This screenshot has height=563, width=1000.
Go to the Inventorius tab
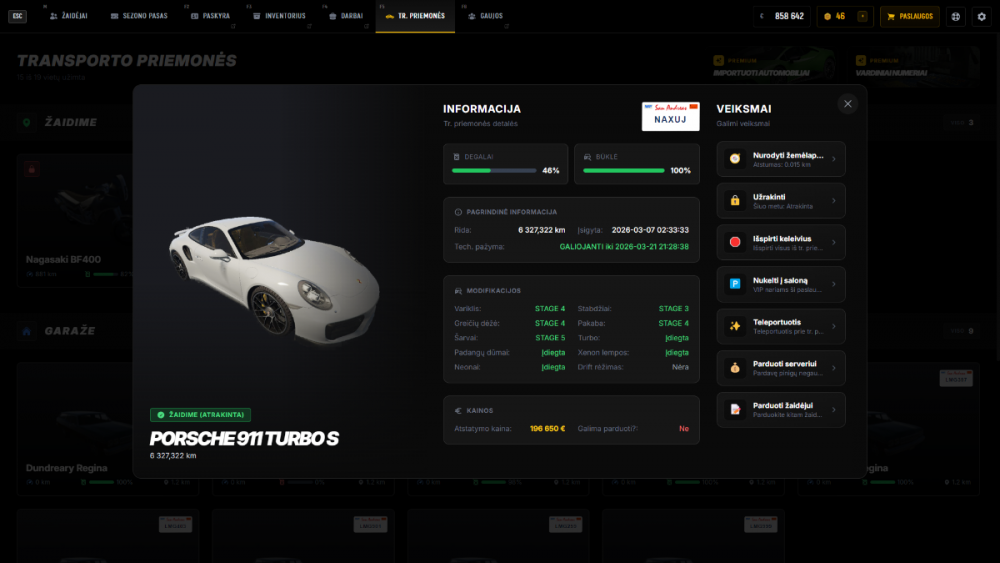[279, 16]
